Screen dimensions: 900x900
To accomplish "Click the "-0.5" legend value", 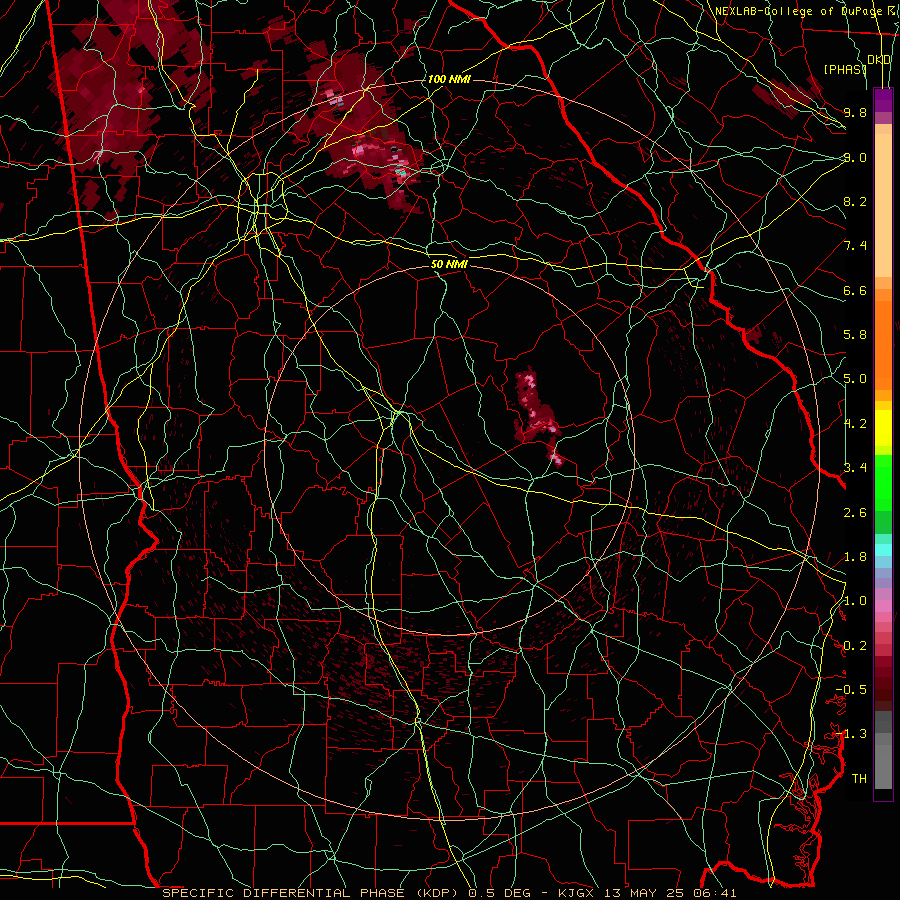I will (852, 690).
